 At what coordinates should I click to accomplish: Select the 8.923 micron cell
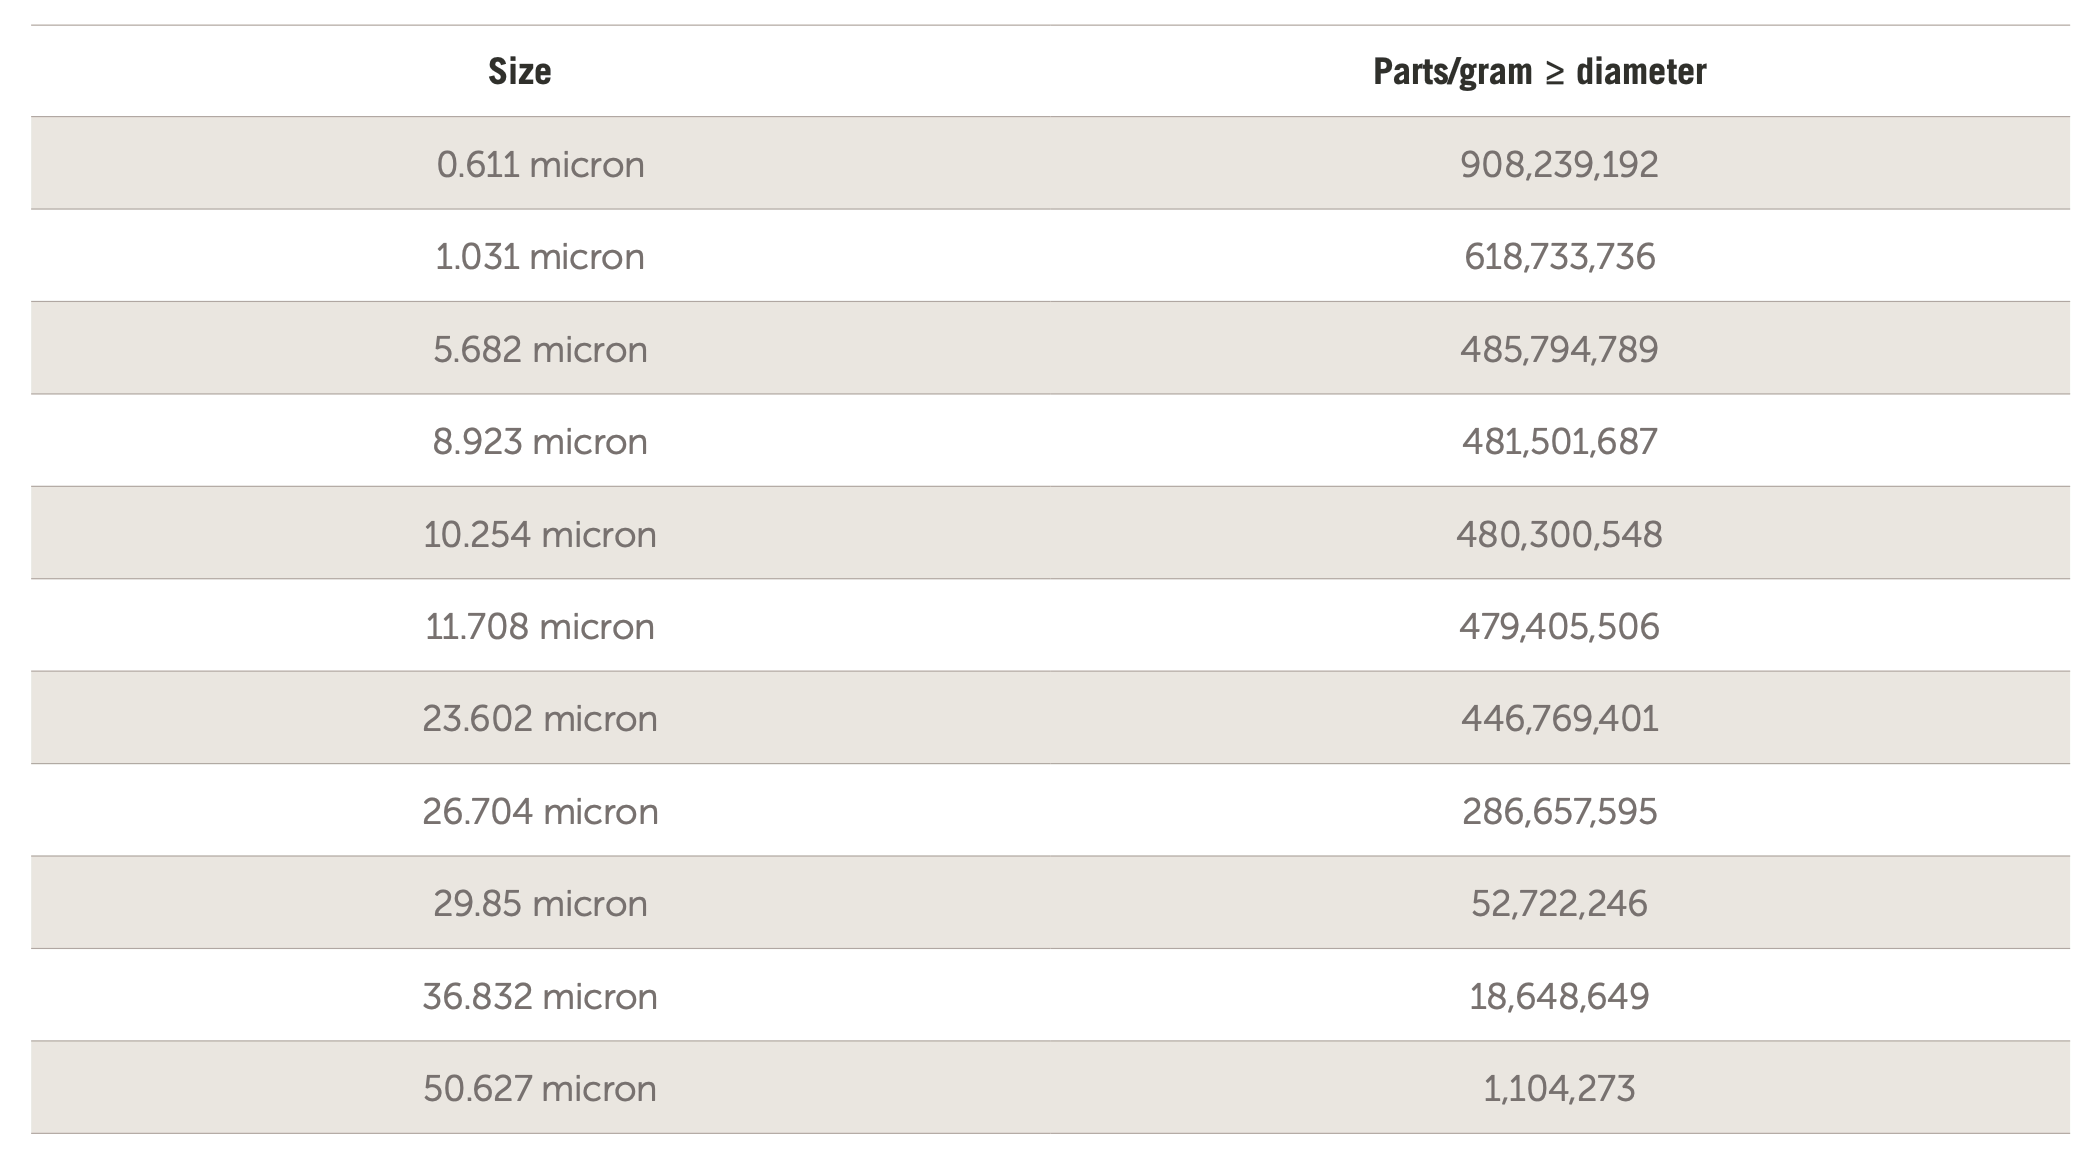540,441
